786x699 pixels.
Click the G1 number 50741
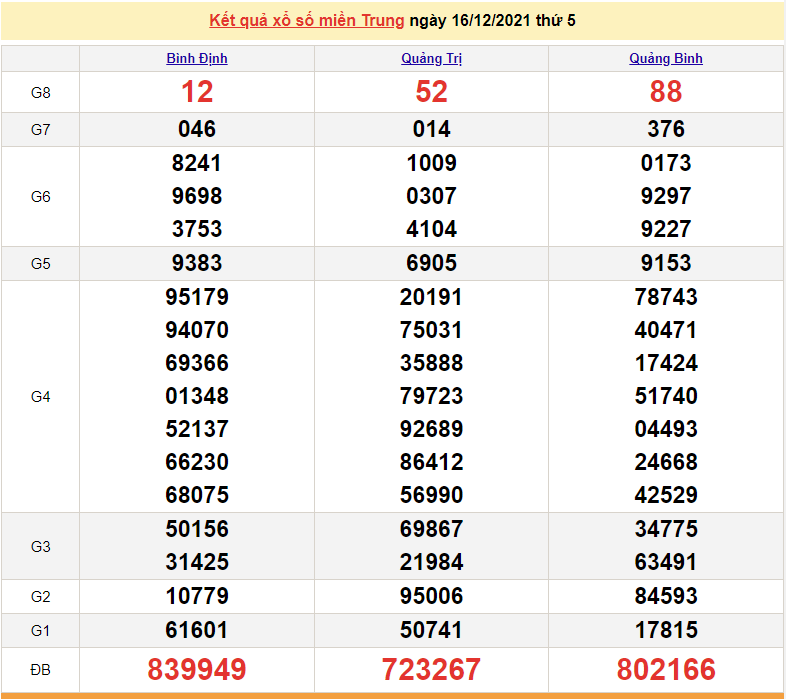coord(431,630)
